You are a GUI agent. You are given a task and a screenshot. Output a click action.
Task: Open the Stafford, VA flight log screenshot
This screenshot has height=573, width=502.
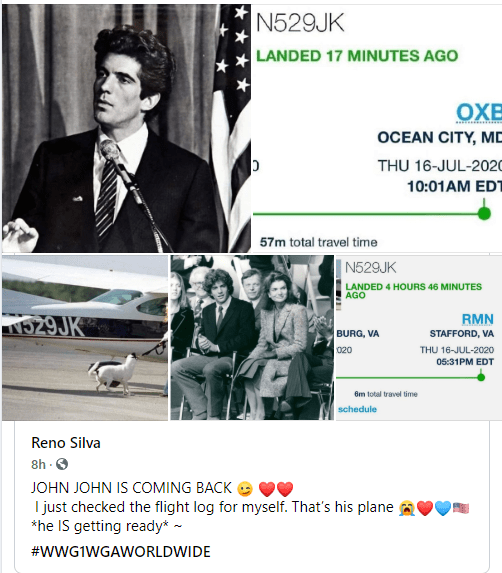tap(419, 338)
